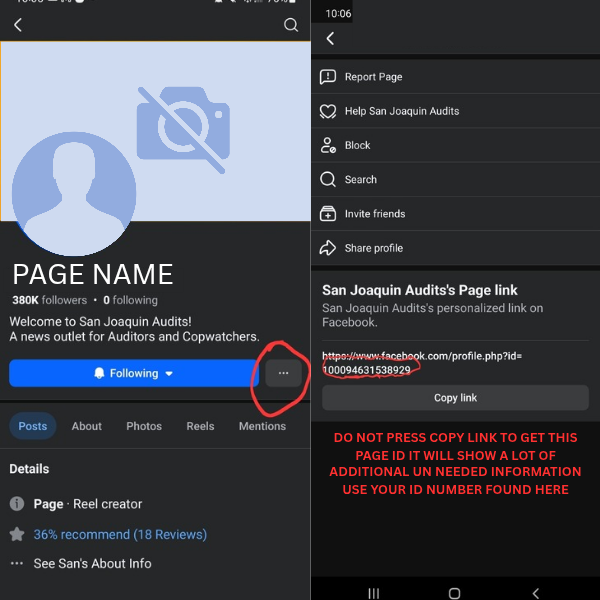Tap the default profile picture avatar
This screenshot has width=600, height=600.
pos(74,192)
